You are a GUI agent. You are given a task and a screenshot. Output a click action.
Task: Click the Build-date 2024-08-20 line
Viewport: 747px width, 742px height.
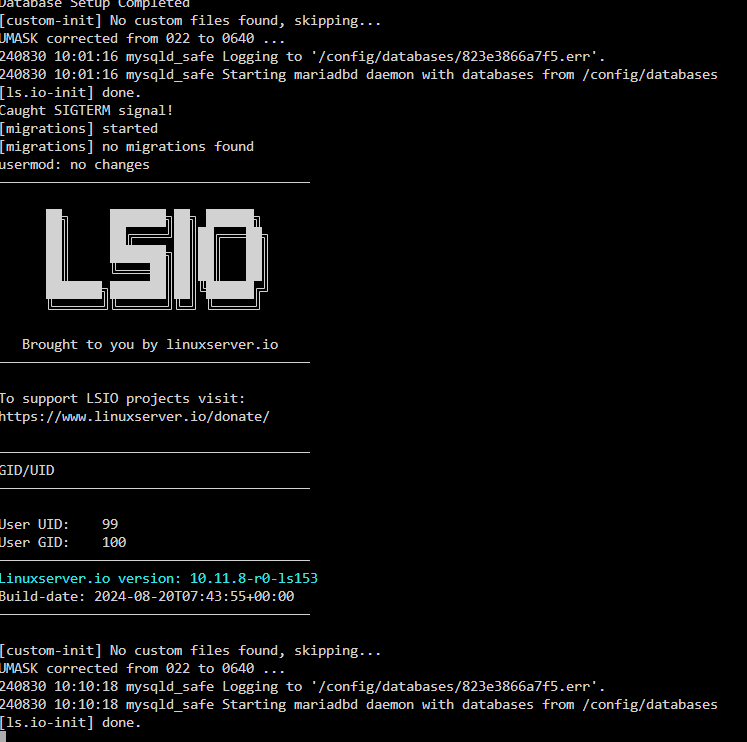click(x=147, y=596)
